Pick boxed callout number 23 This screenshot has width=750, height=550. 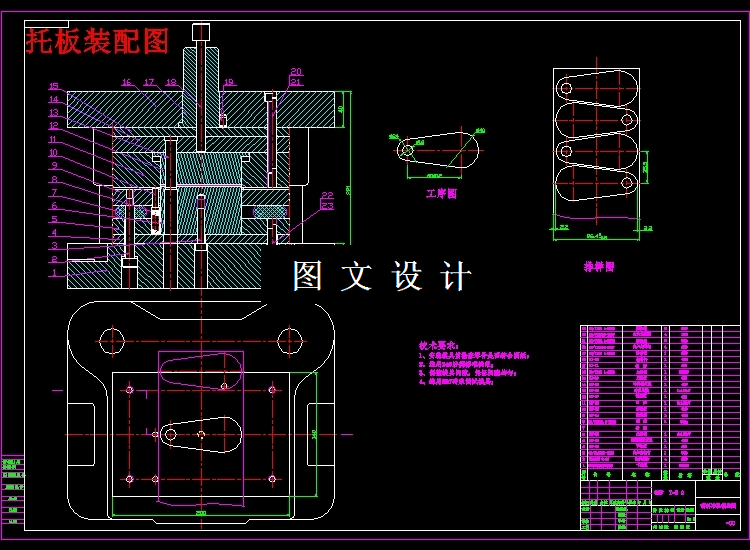pos(327,206)
